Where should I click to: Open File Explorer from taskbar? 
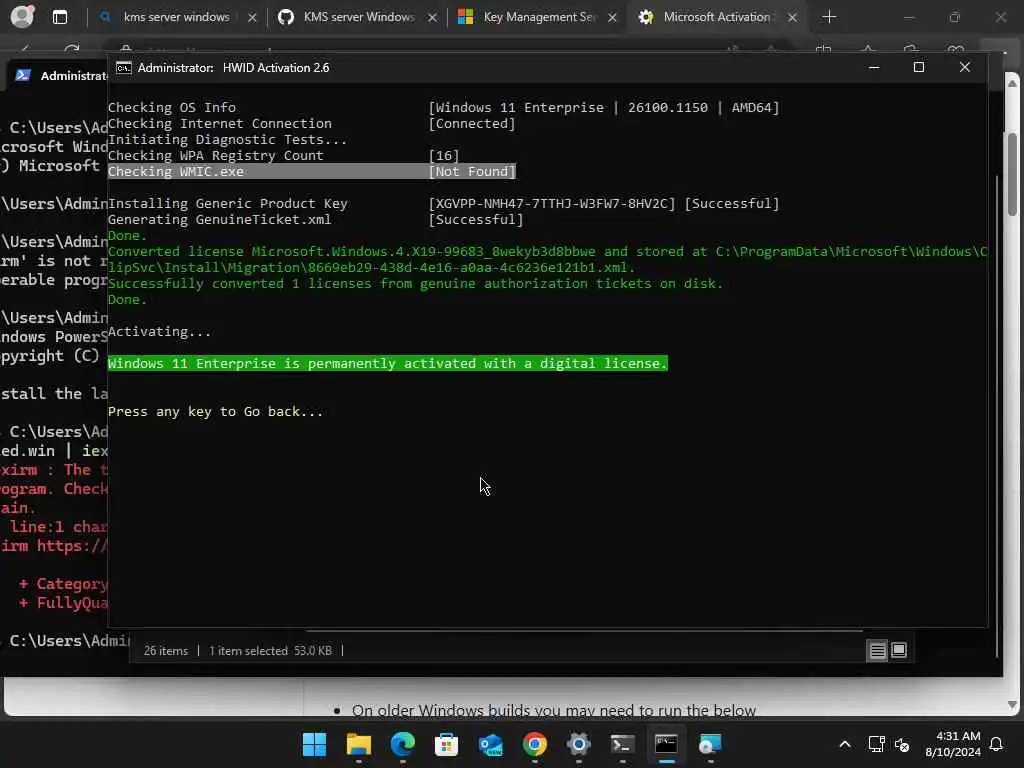(x=359, y=744)
